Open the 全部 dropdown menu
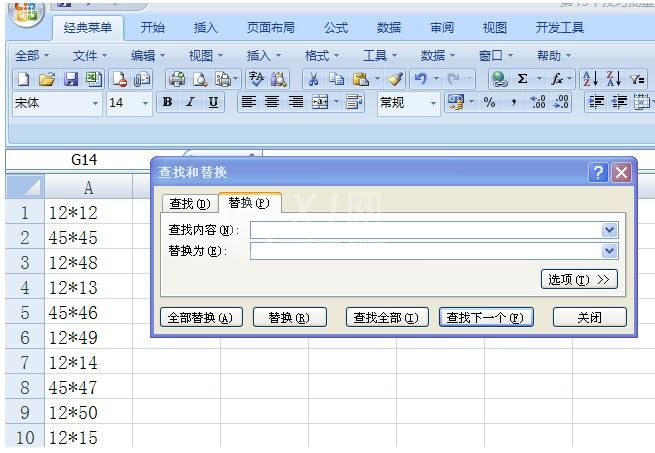Image resolution: width=655 pixels, height=453 pixels. [32, 56]
